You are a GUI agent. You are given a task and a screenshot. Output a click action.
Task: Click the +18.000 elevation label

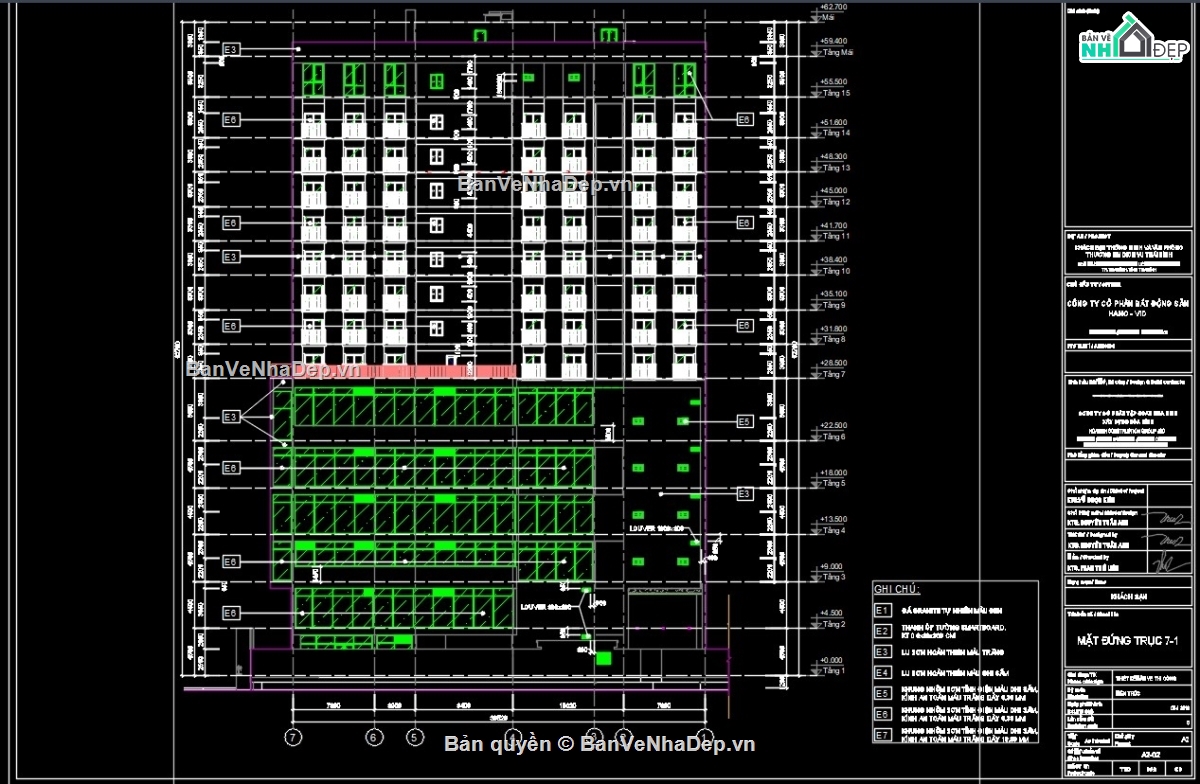pos(835,473)
